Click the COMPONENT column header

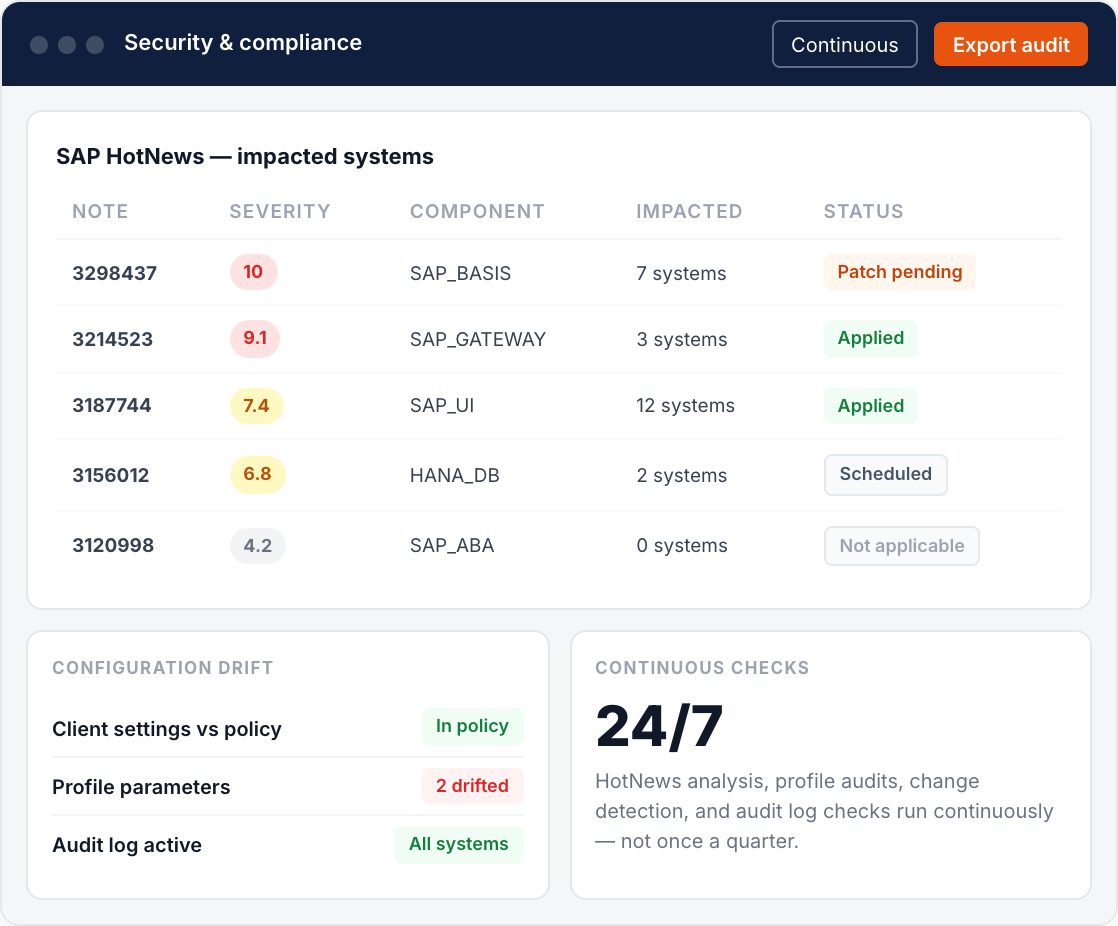477,212
